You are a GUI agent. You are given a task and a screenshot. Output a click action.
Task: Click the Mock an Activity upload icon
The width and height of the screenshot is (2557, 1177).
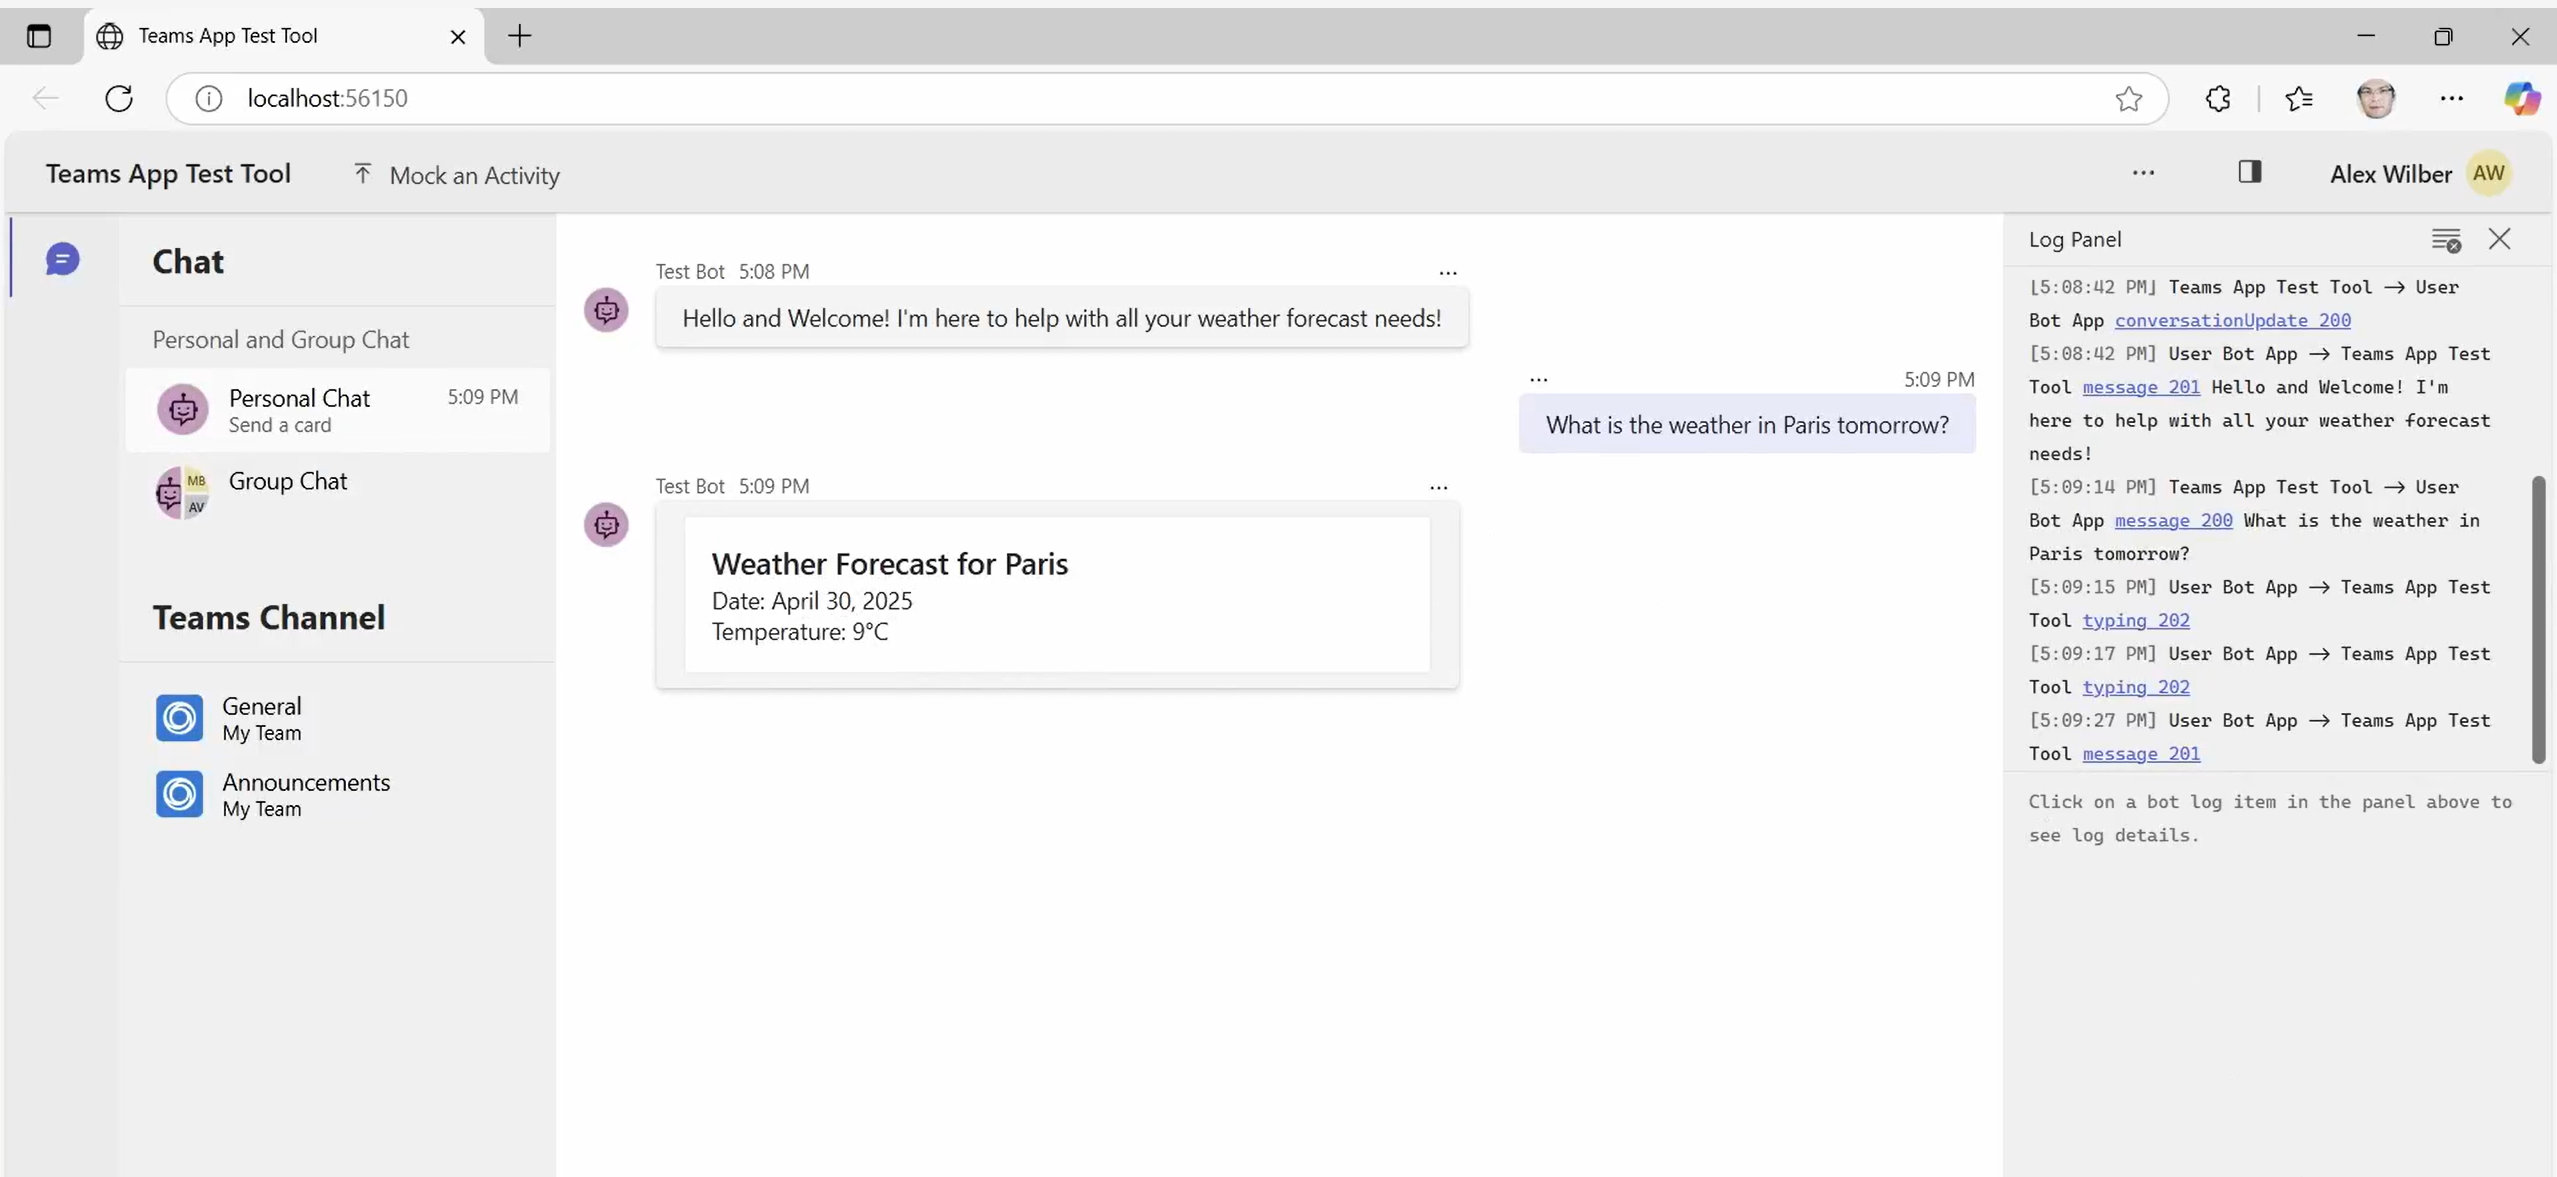coord(362,174)
